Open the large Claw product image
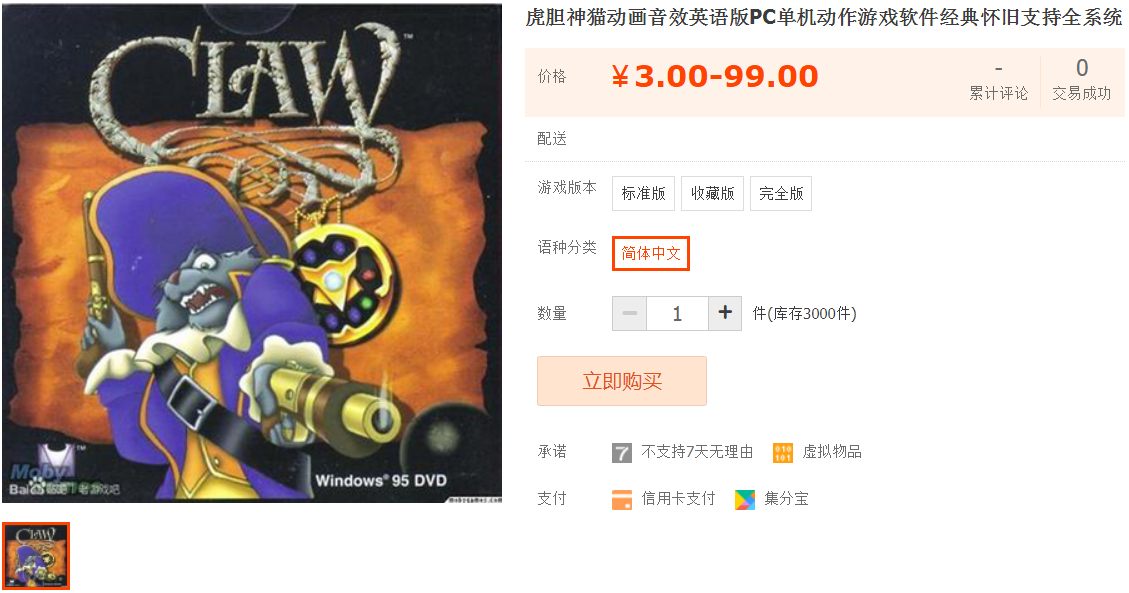The height and width of the screenshot is (593, 1129). tap(252, 253)
